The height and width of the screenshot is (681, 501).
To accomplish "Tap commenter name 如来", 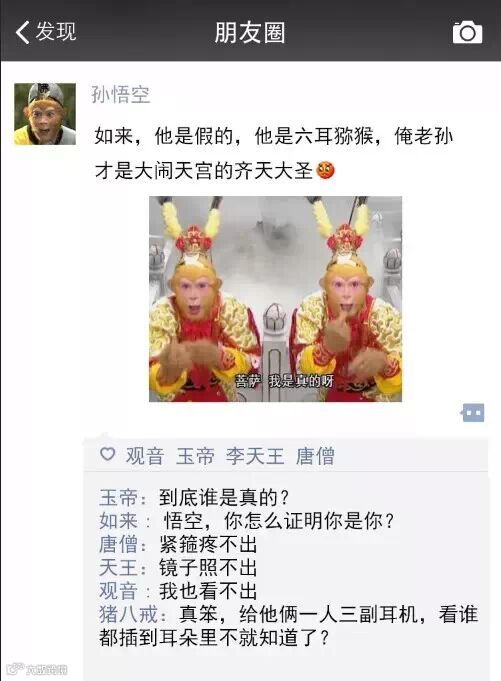I will point(118,520).
